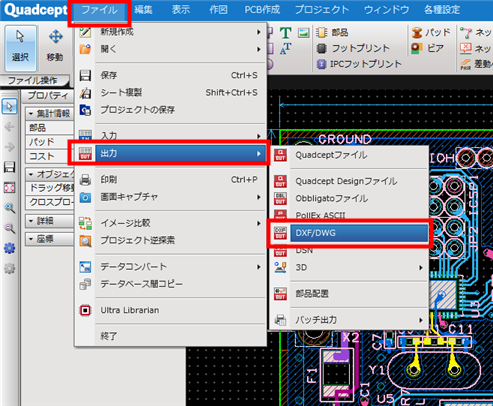
Task: Expand the 新規作成 submenu
Action: click(171, 32)
